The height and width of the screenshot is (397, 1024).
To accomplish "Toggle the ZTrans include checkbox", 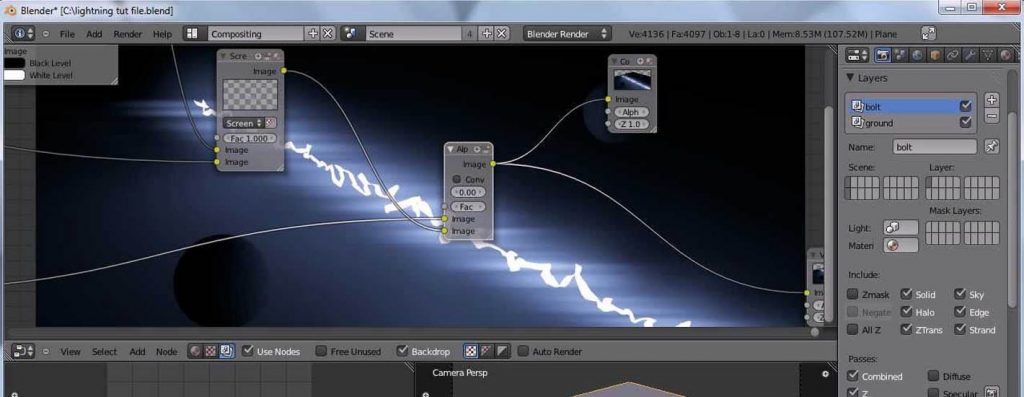I will click(x=906, y=330).
